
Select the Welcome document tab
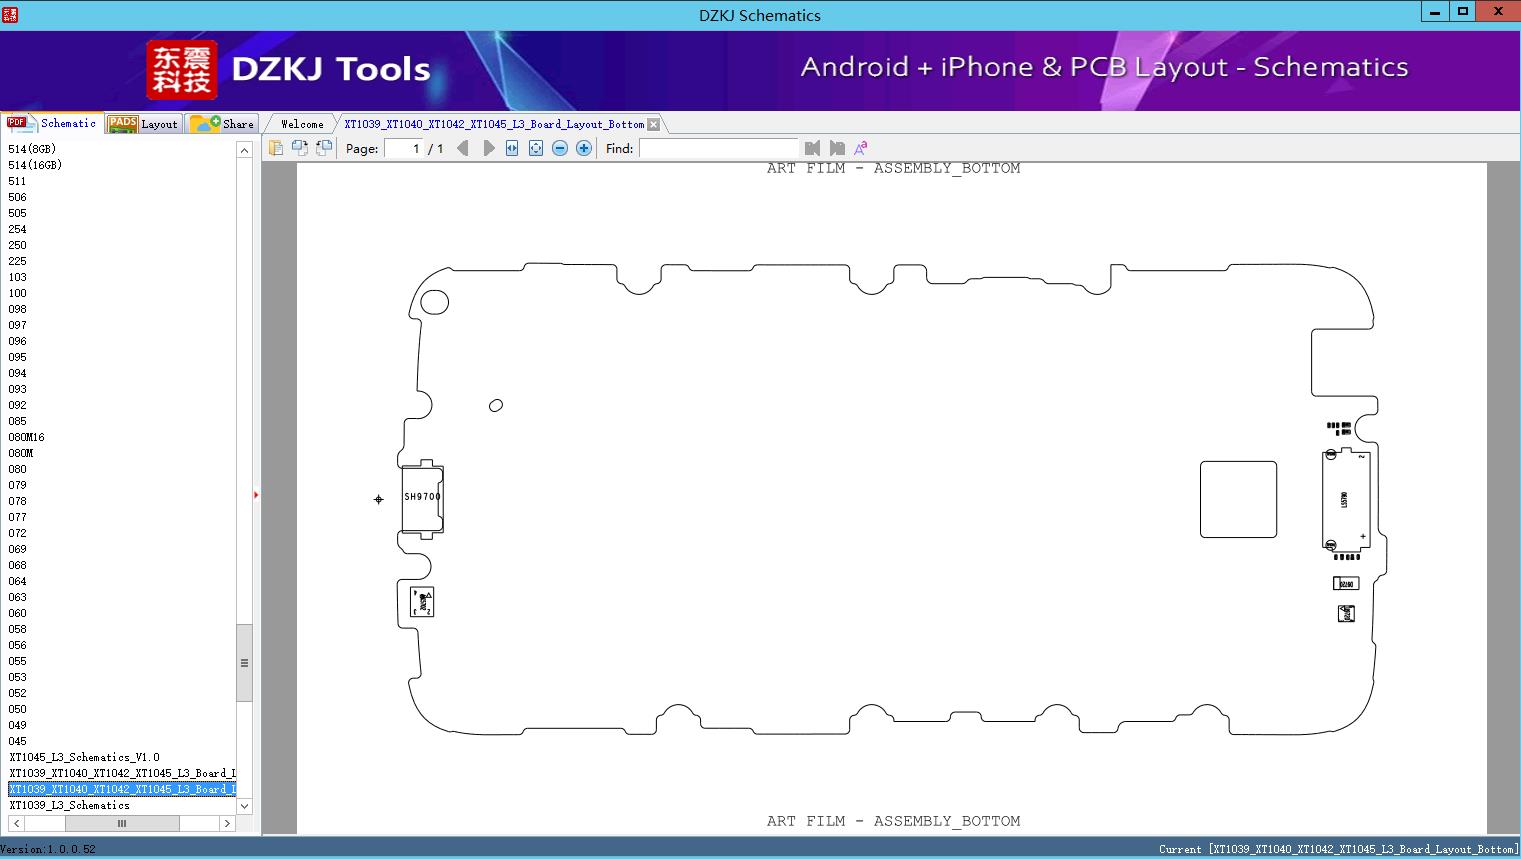[x=302, y=124]
